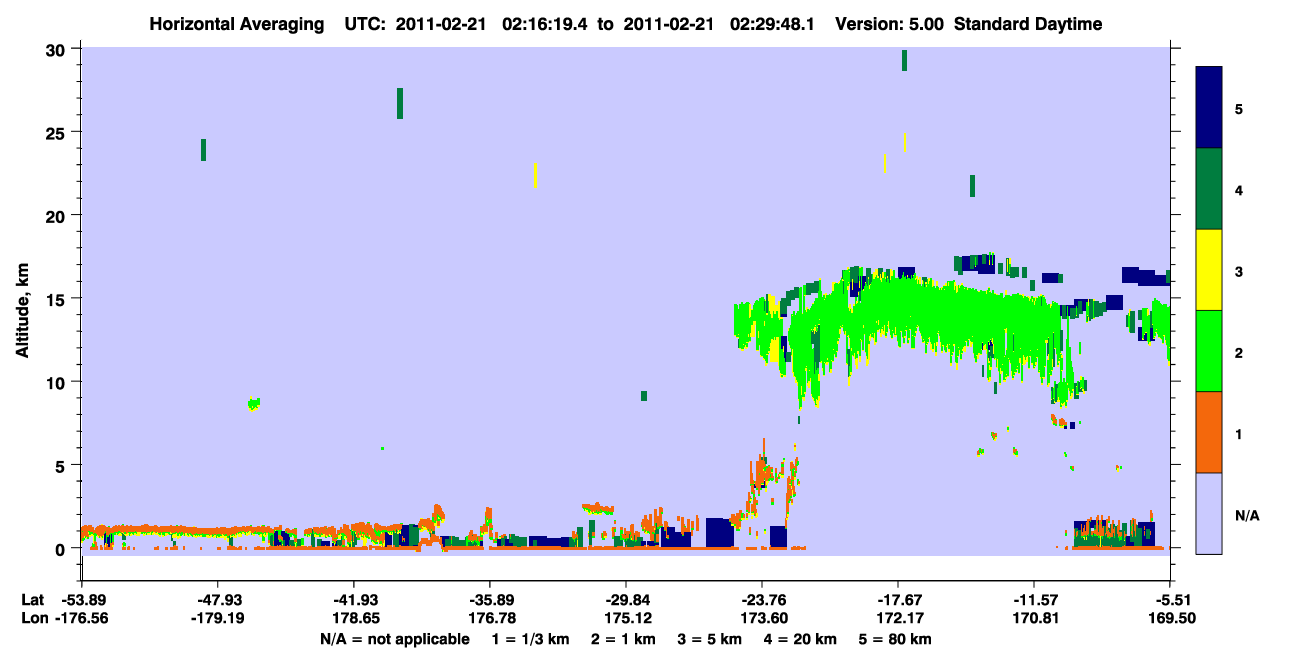
Task: Click the bright green color bar segment labeled 2
Action: (1209, 351)
